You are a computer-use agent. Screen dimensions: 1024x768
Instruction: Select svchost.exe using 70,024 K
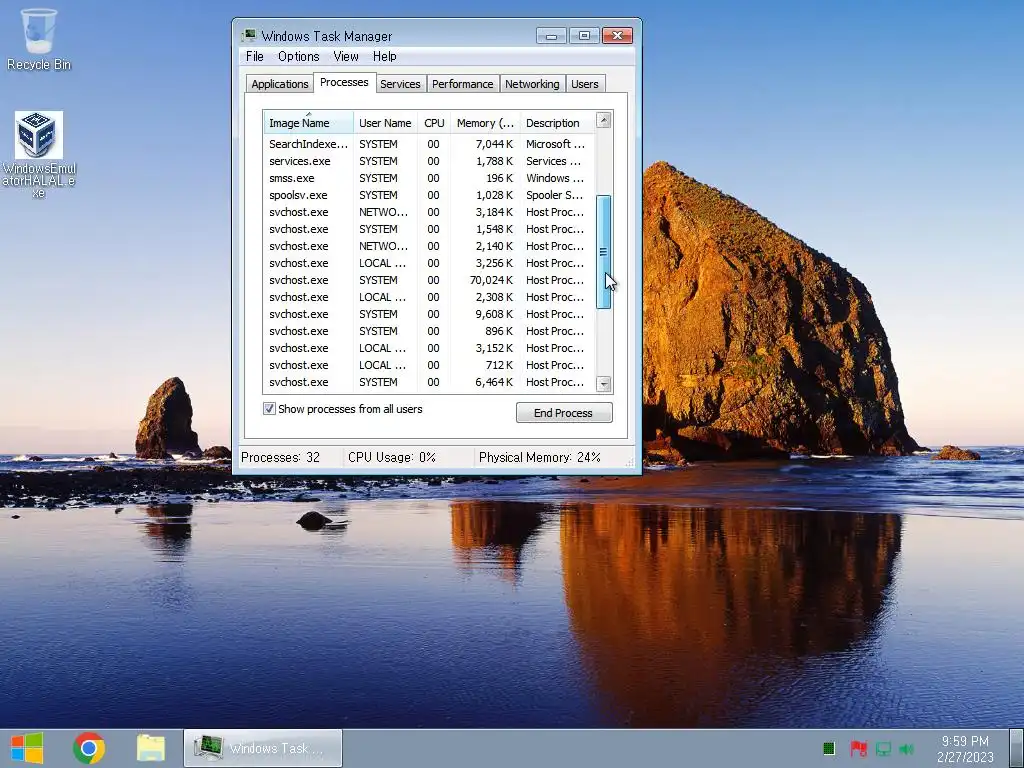[429, 280]
